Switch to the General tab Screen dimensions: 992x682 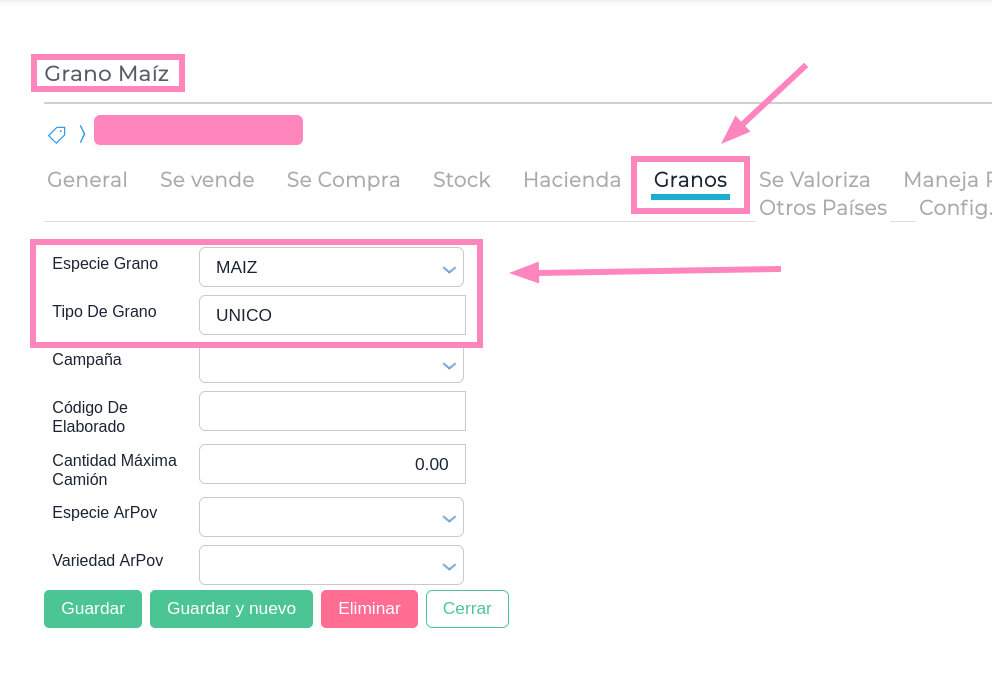point(87,180)
